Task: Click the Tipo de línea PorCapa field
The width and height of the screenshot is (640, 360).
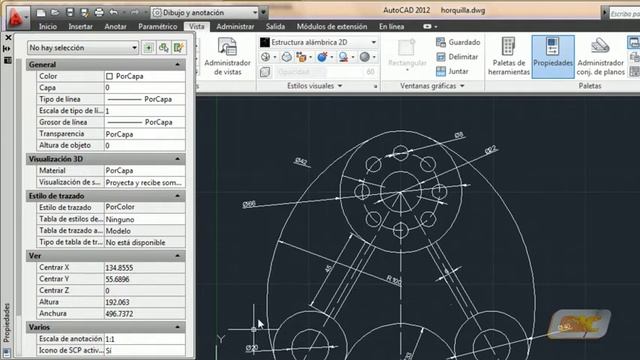Action: tap(144, 99)
